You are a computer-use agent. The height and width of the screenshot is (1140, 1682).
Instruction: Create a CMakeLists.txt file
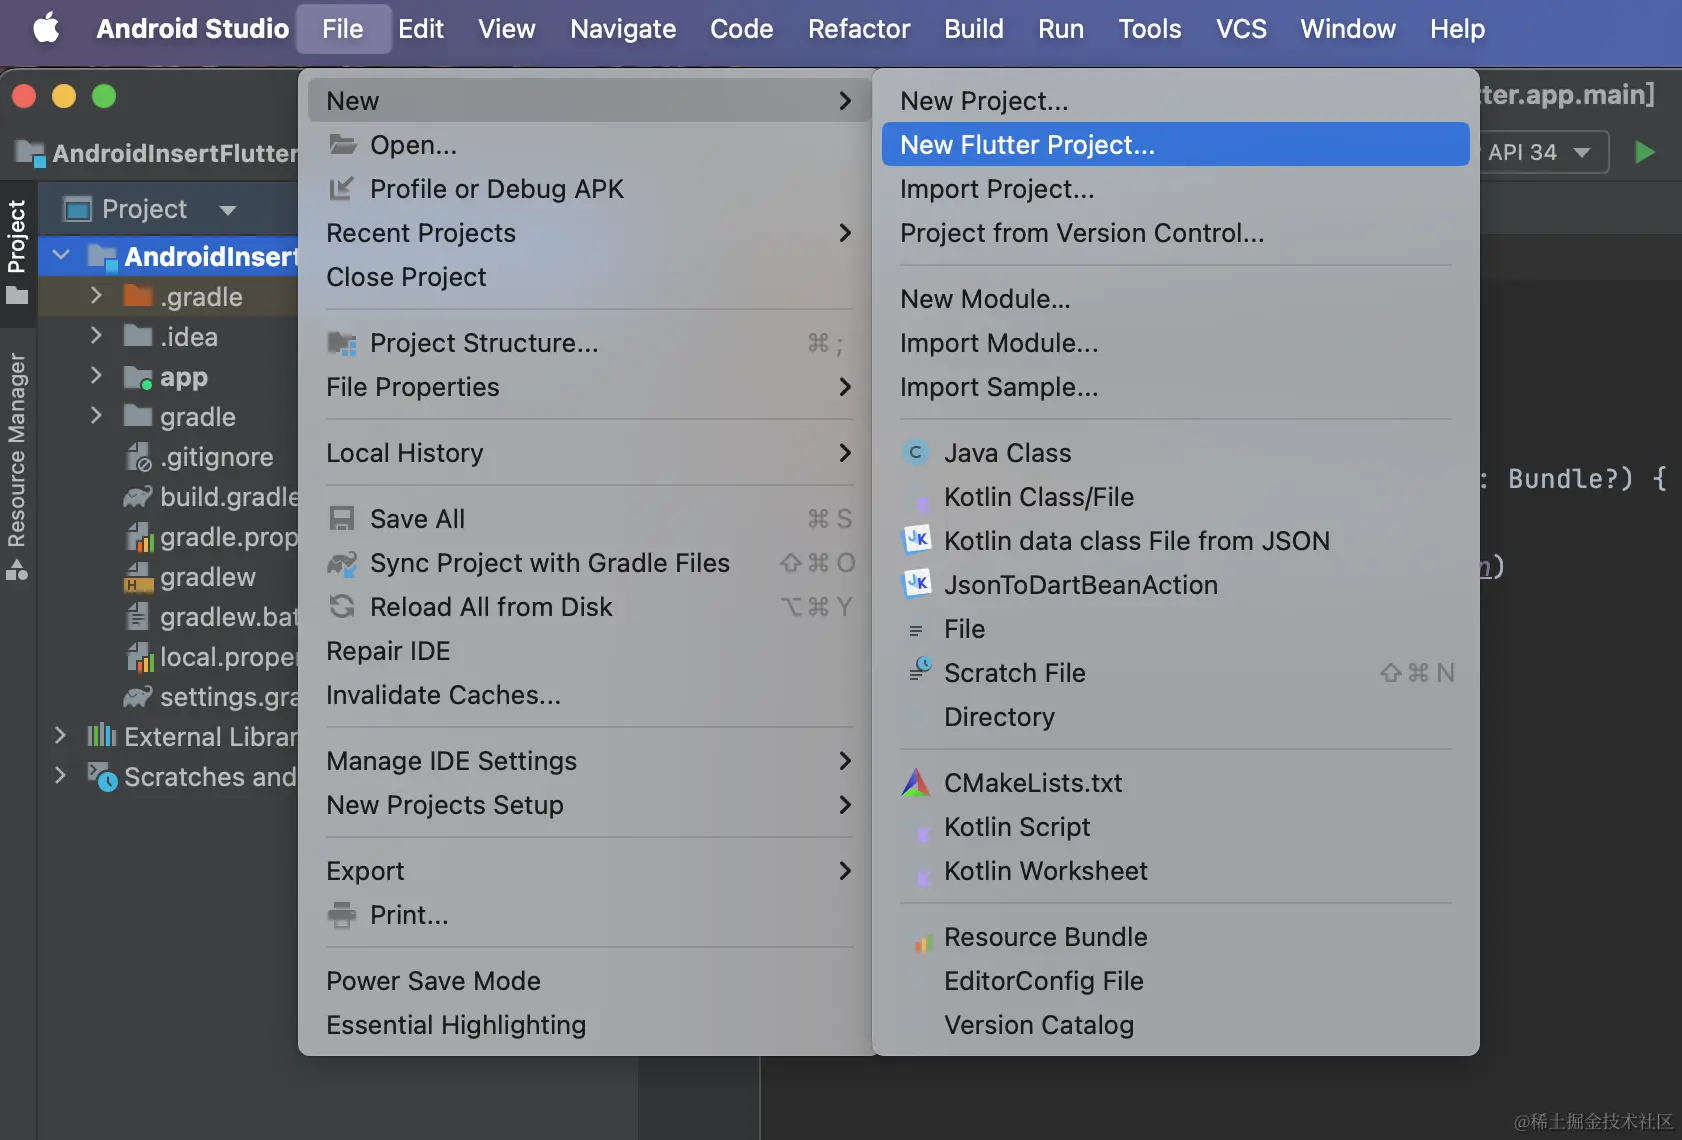[x=1176, y=783]
